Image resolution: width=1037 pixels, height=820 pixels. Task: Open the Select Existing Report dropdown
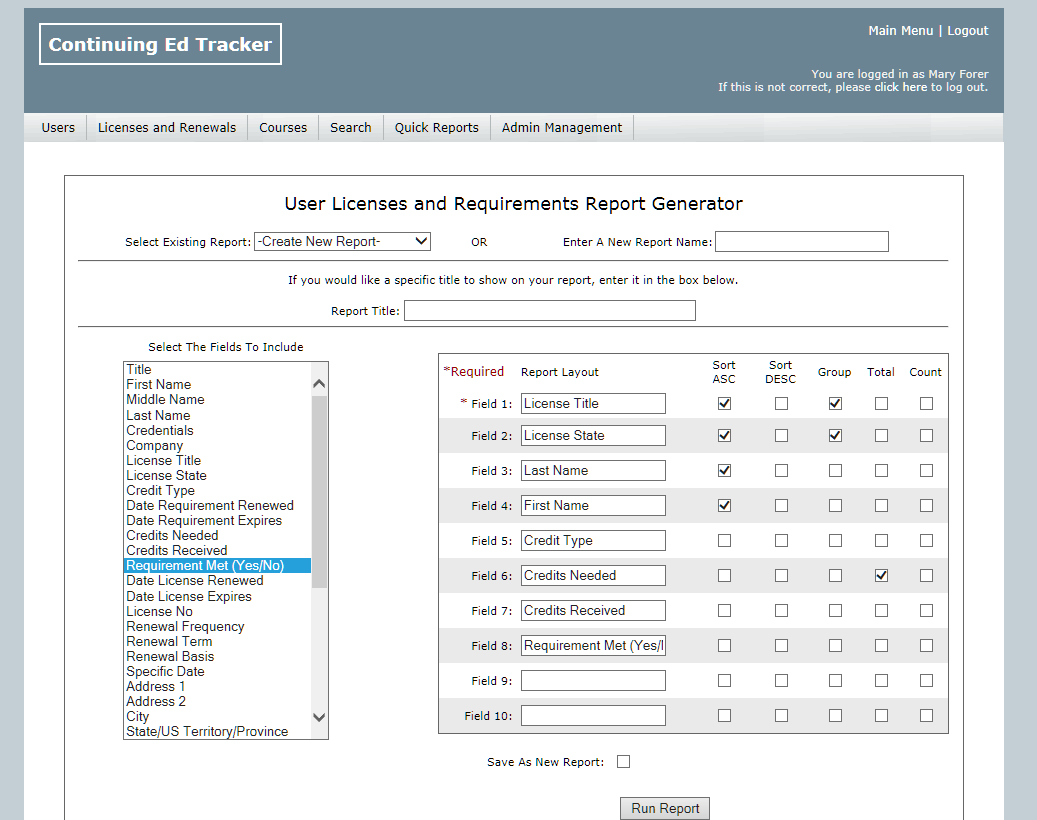coord(342,241)
